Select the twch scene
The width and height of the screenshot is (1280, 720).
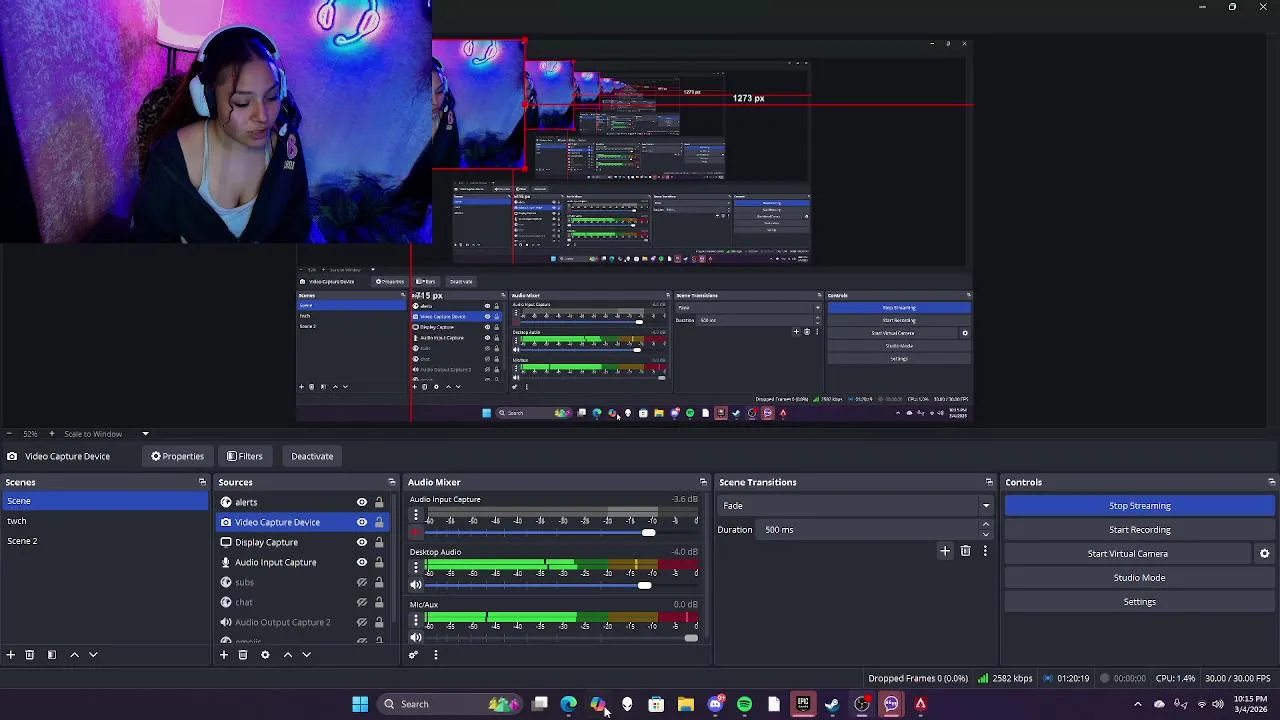104,521
